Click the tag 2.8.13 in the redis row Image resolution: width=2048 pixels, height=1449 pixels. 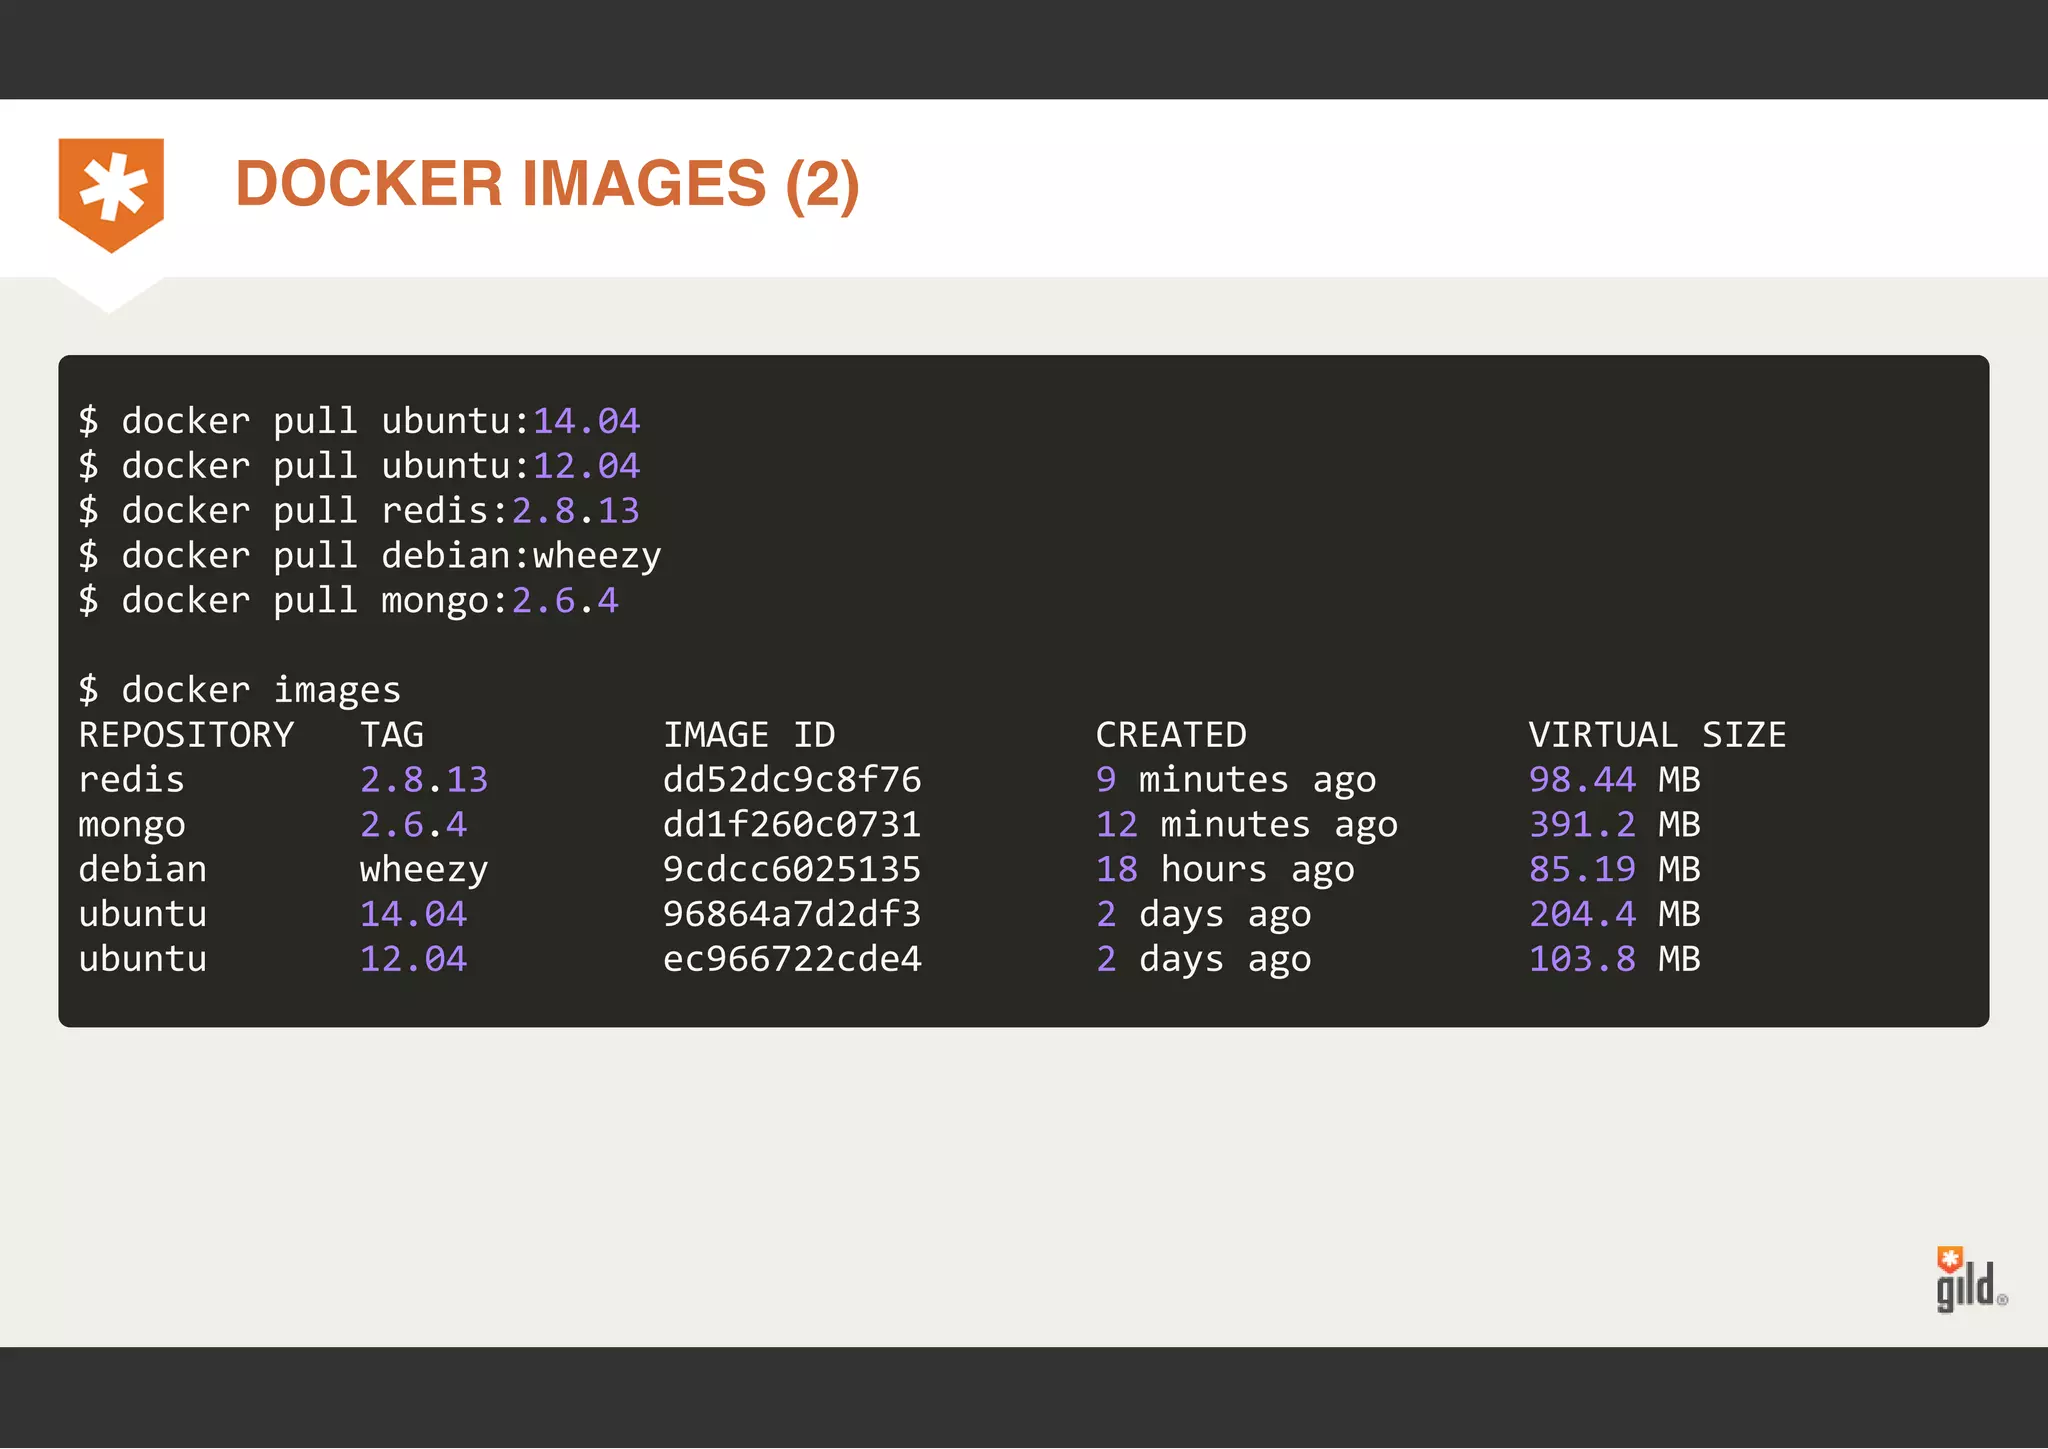point(424,780)
